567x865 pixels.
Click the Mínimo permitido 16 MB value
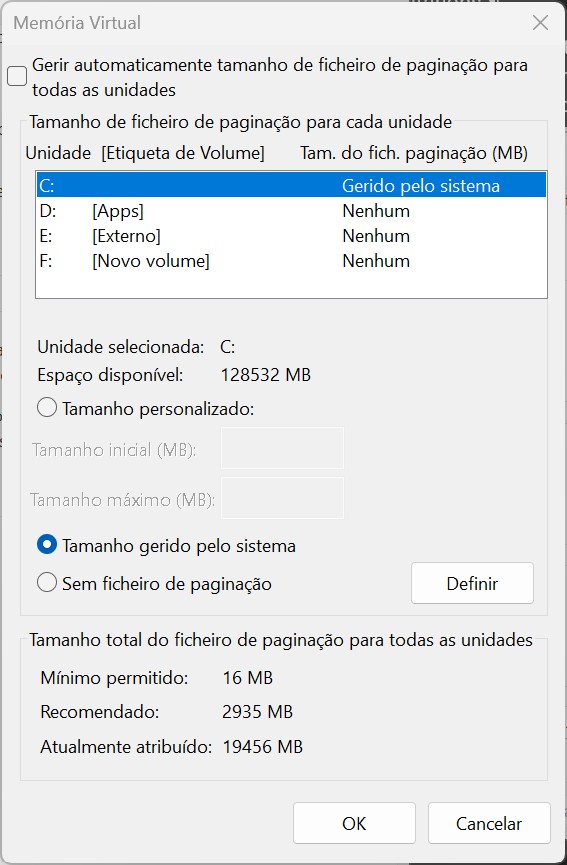click(248, 677)
